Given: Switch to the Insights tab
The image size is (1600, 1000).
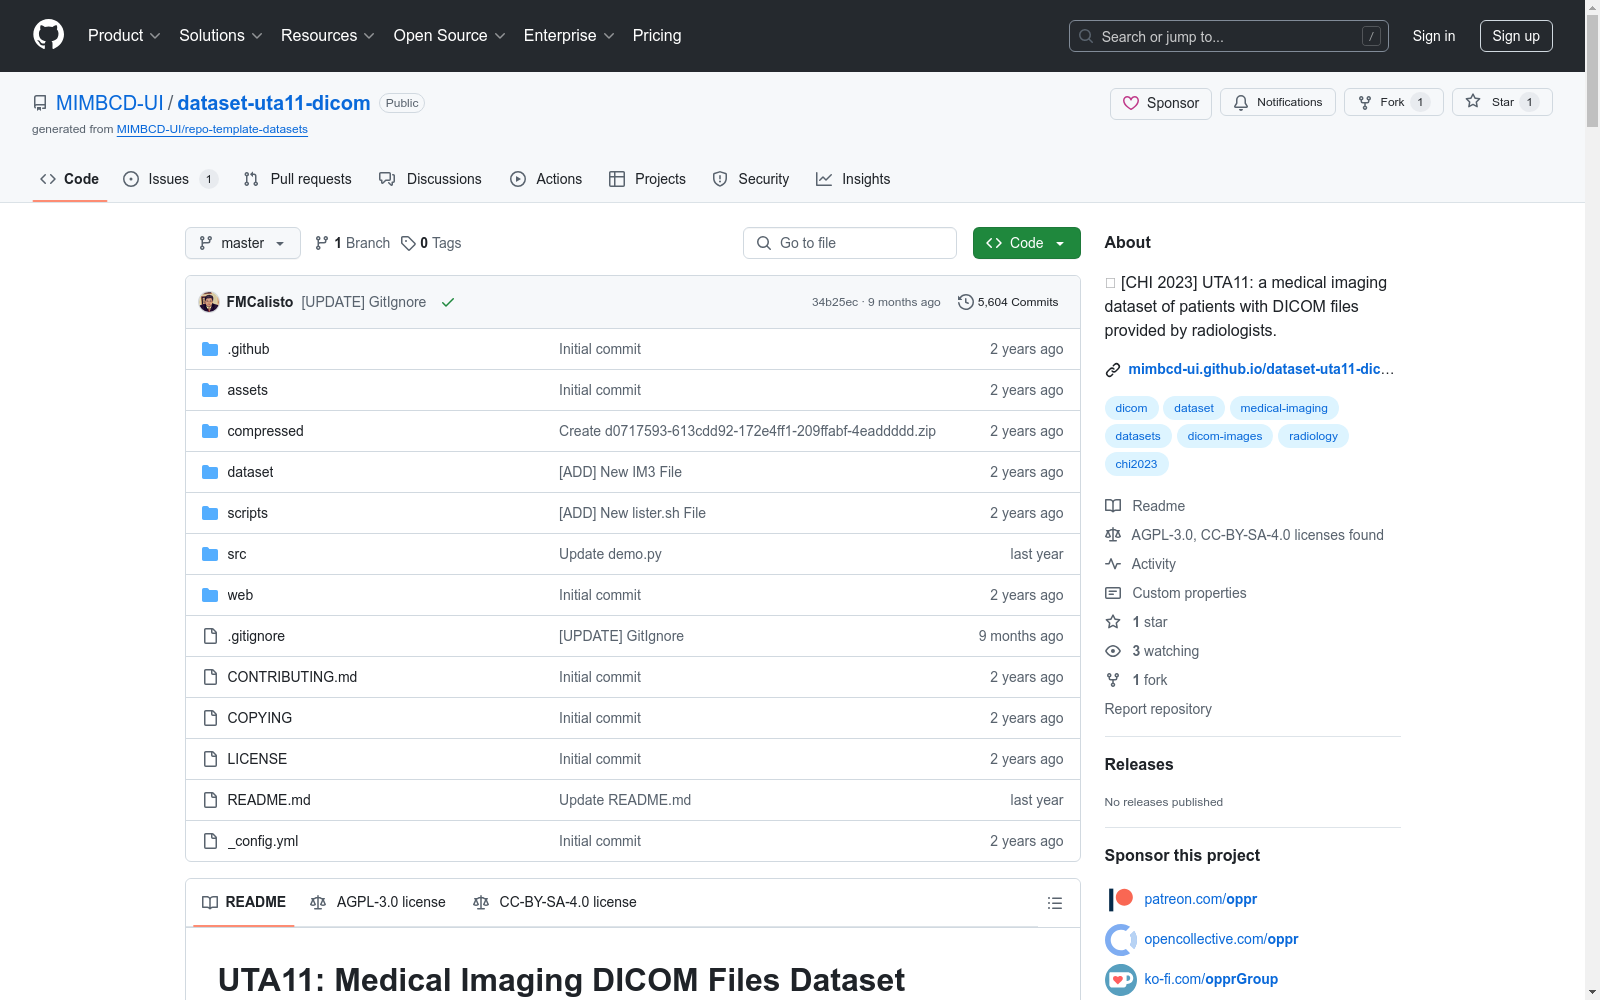Looking at the screenshot, I should [x=853, y=179].
